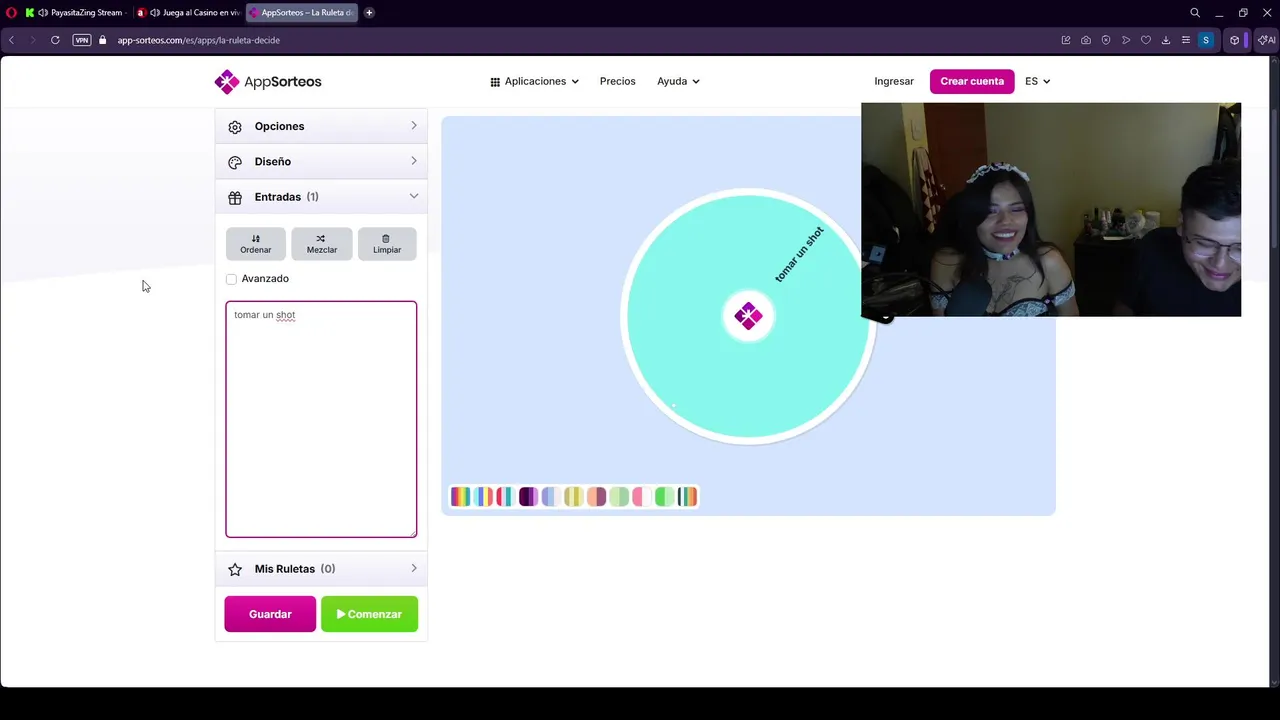This screenshot has height=720, width=1280.
Task: Click into the entries text area
Action: point(321,419)
